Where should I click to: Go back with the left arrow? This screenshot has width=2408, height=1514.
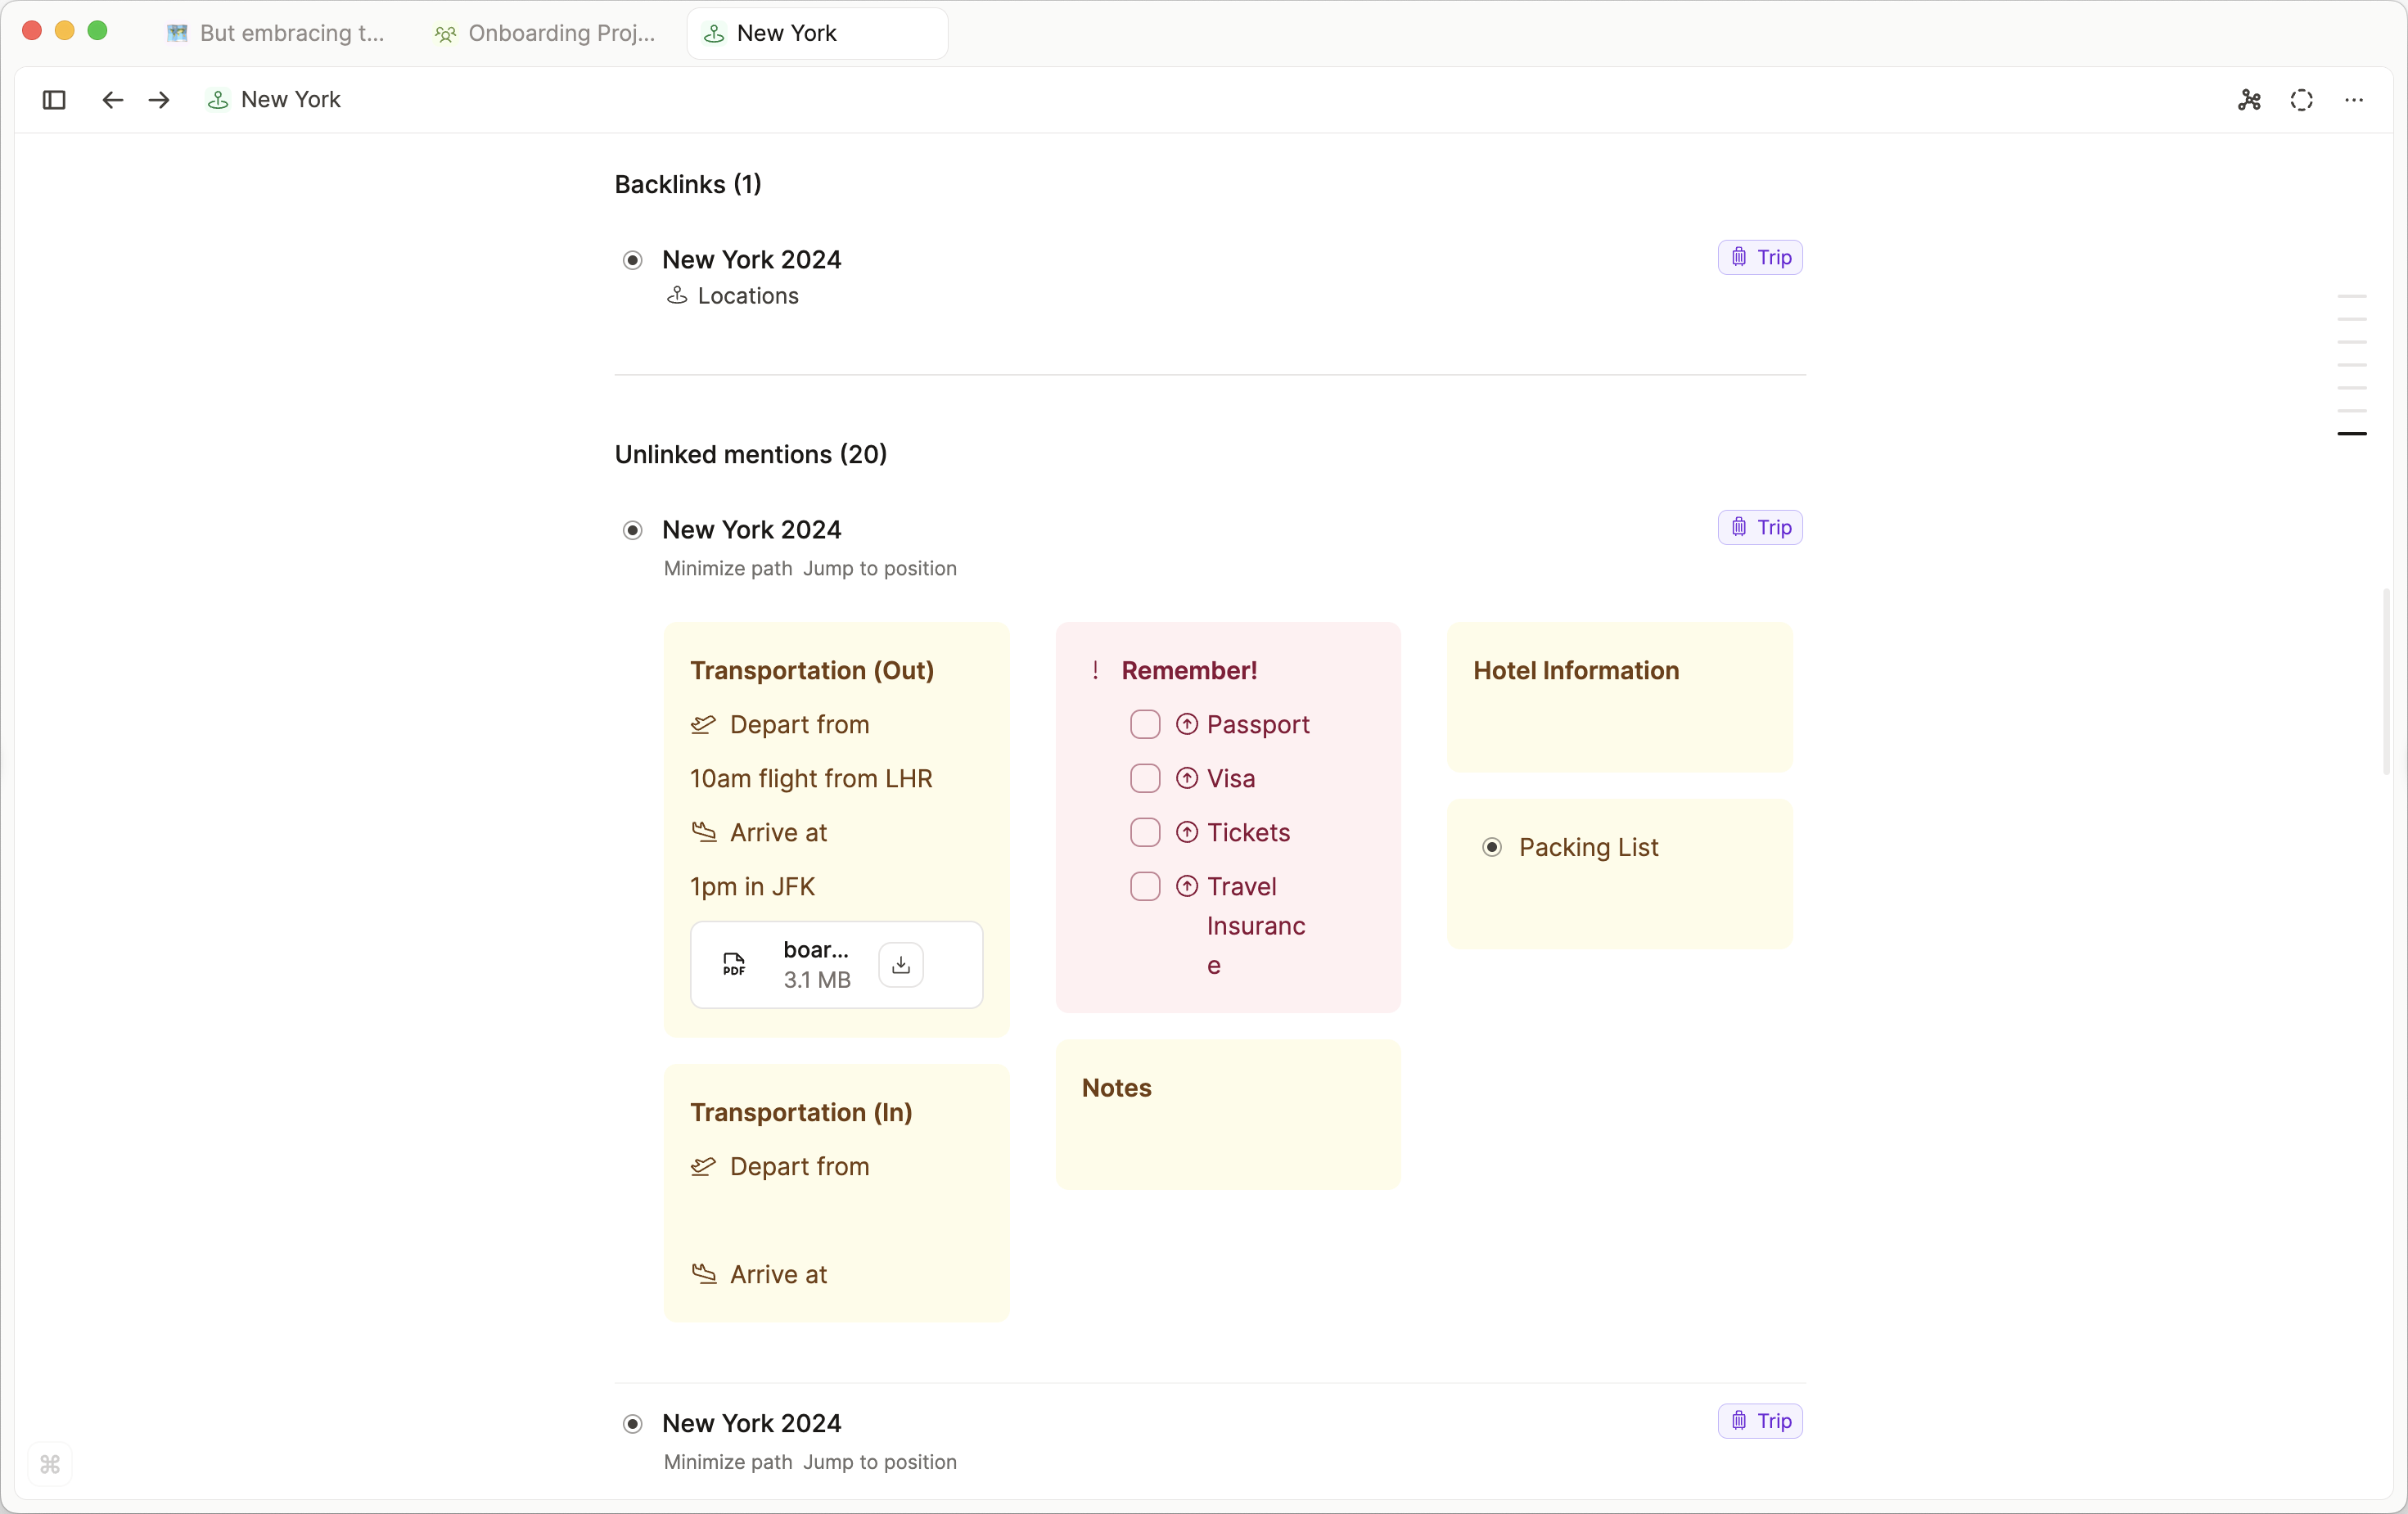point(112,99)
